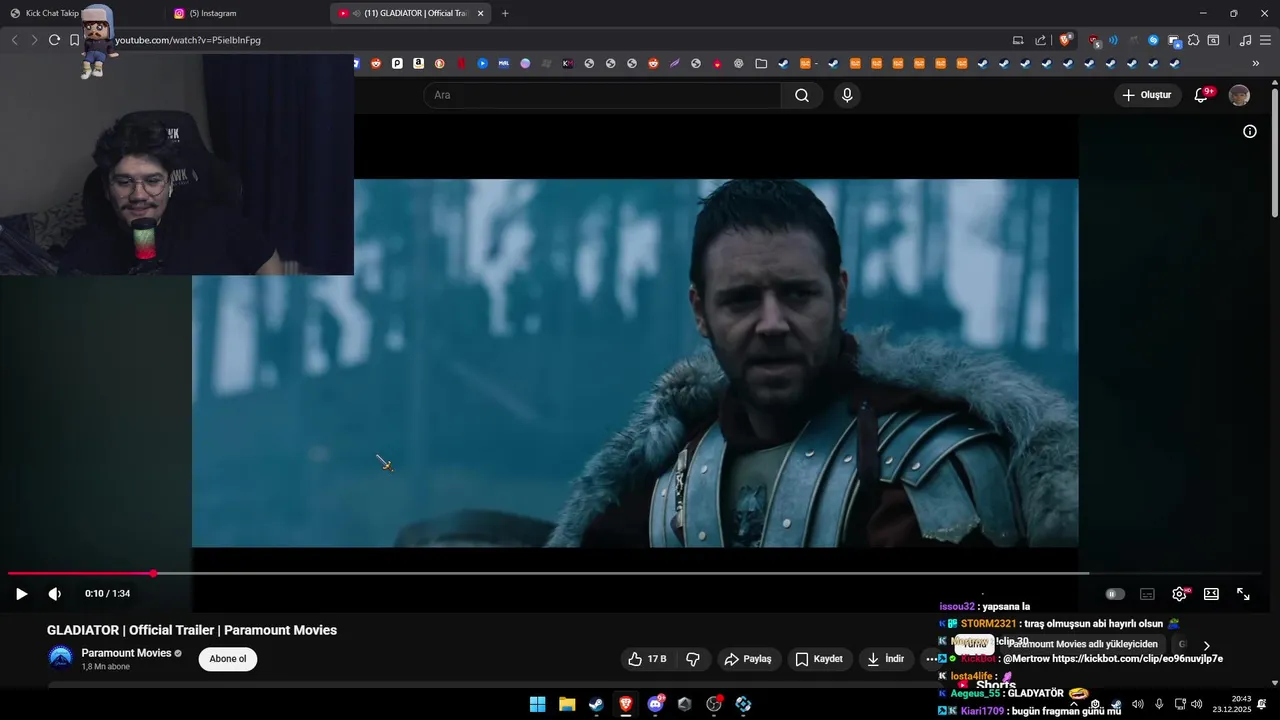Switch player to theater mode

[x=1211, y=594]
